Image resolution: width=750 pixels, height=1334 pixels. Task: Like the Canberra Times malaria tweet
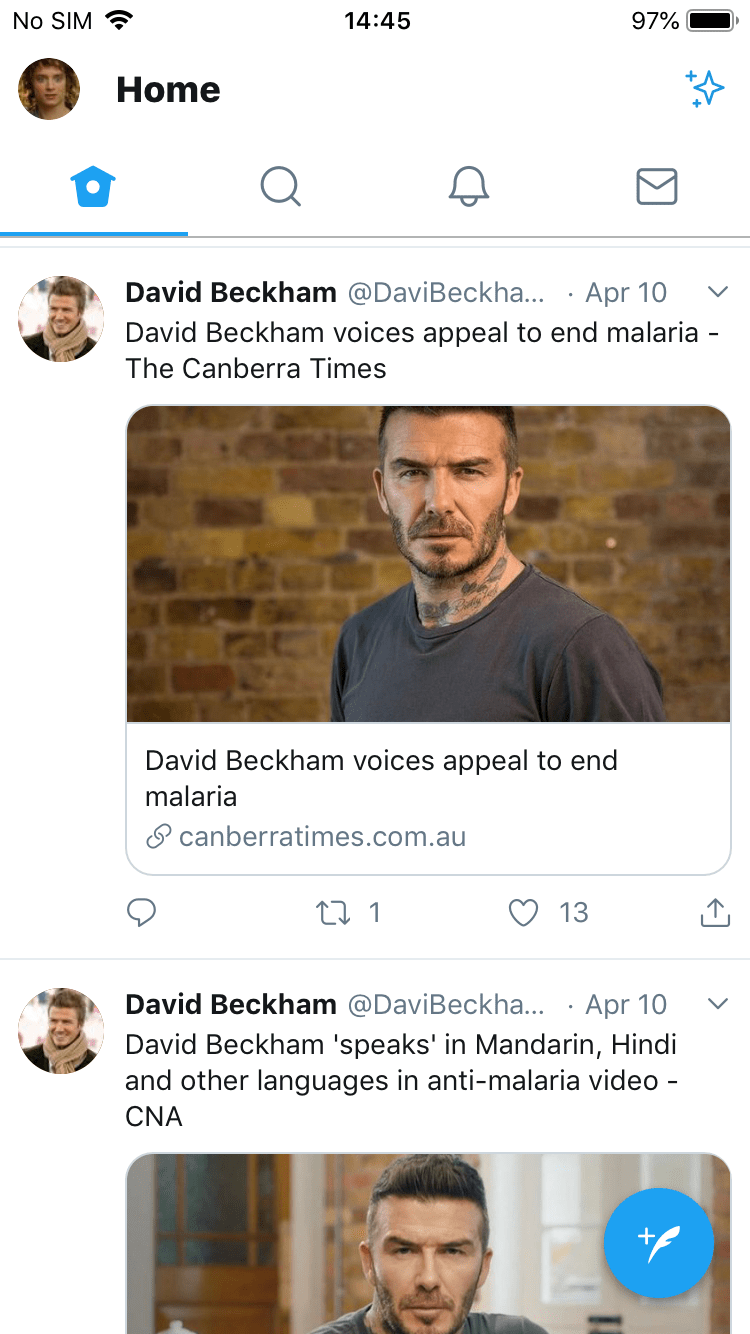point(524,912)
